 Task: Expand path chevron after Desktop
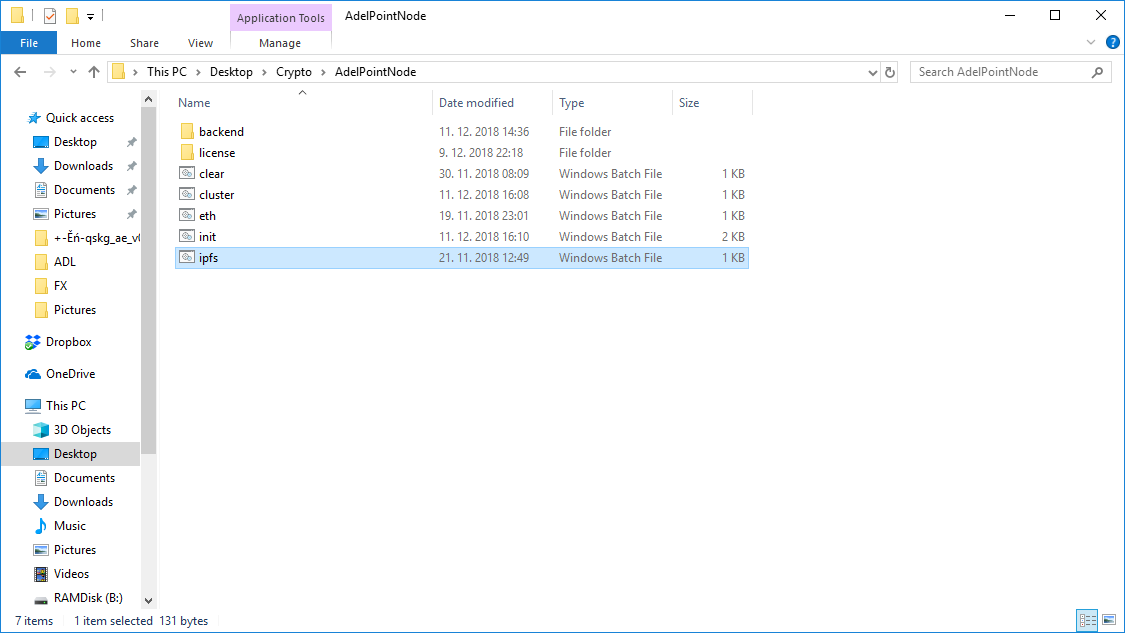point(264,72)
